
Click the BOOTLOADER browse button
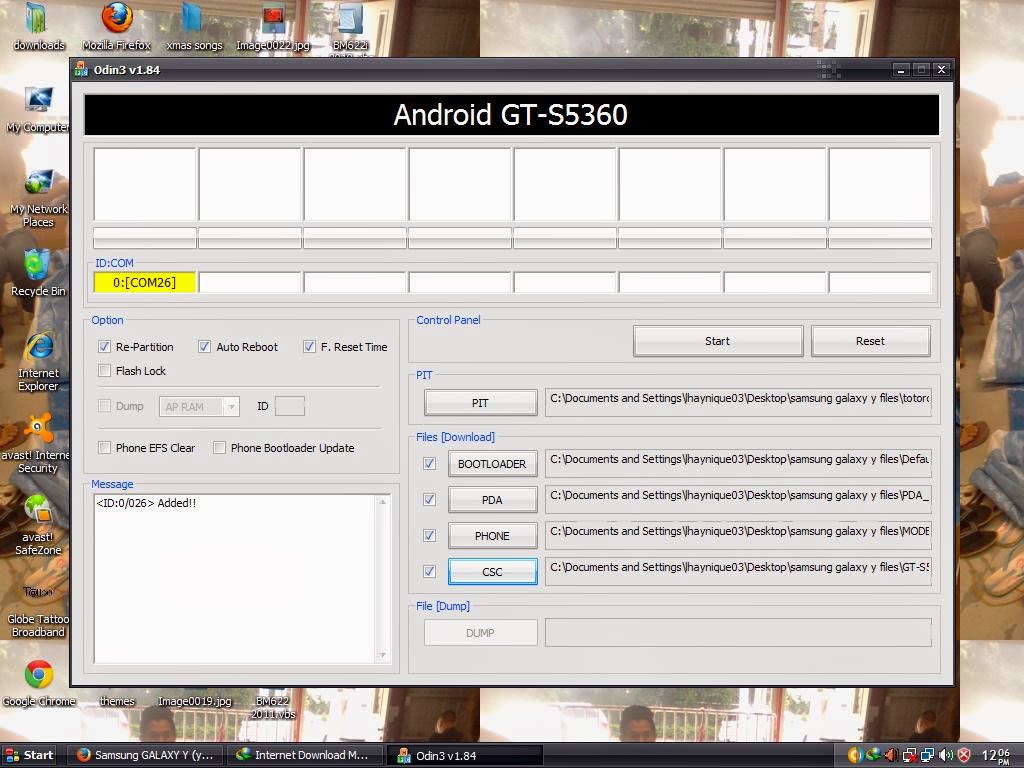click(x=492, y=464)
